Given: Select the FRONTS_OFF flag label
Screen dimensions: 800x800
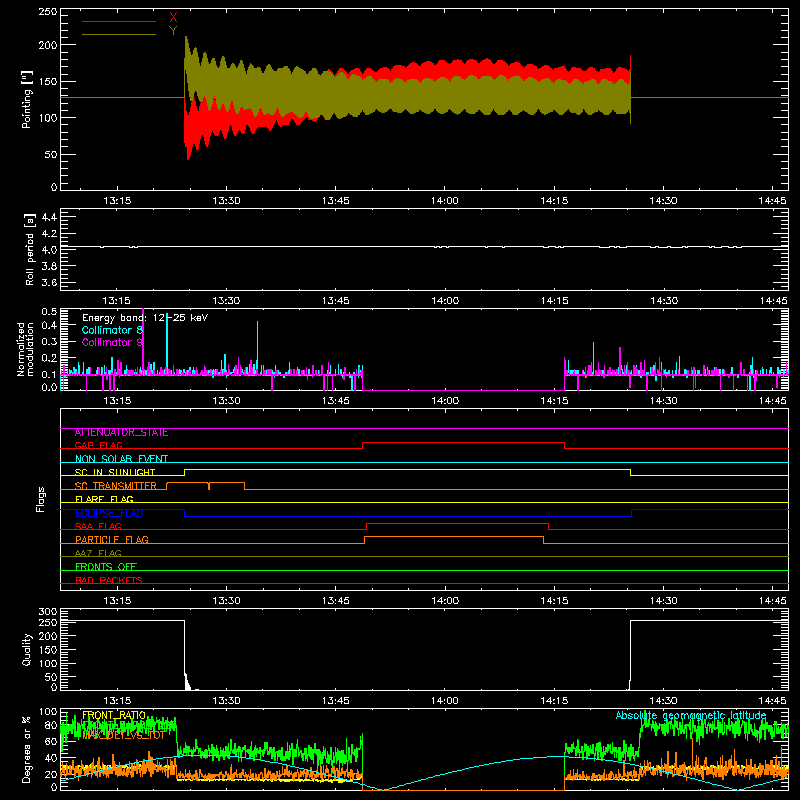Looking at the screenshot, I should (106, 566).
